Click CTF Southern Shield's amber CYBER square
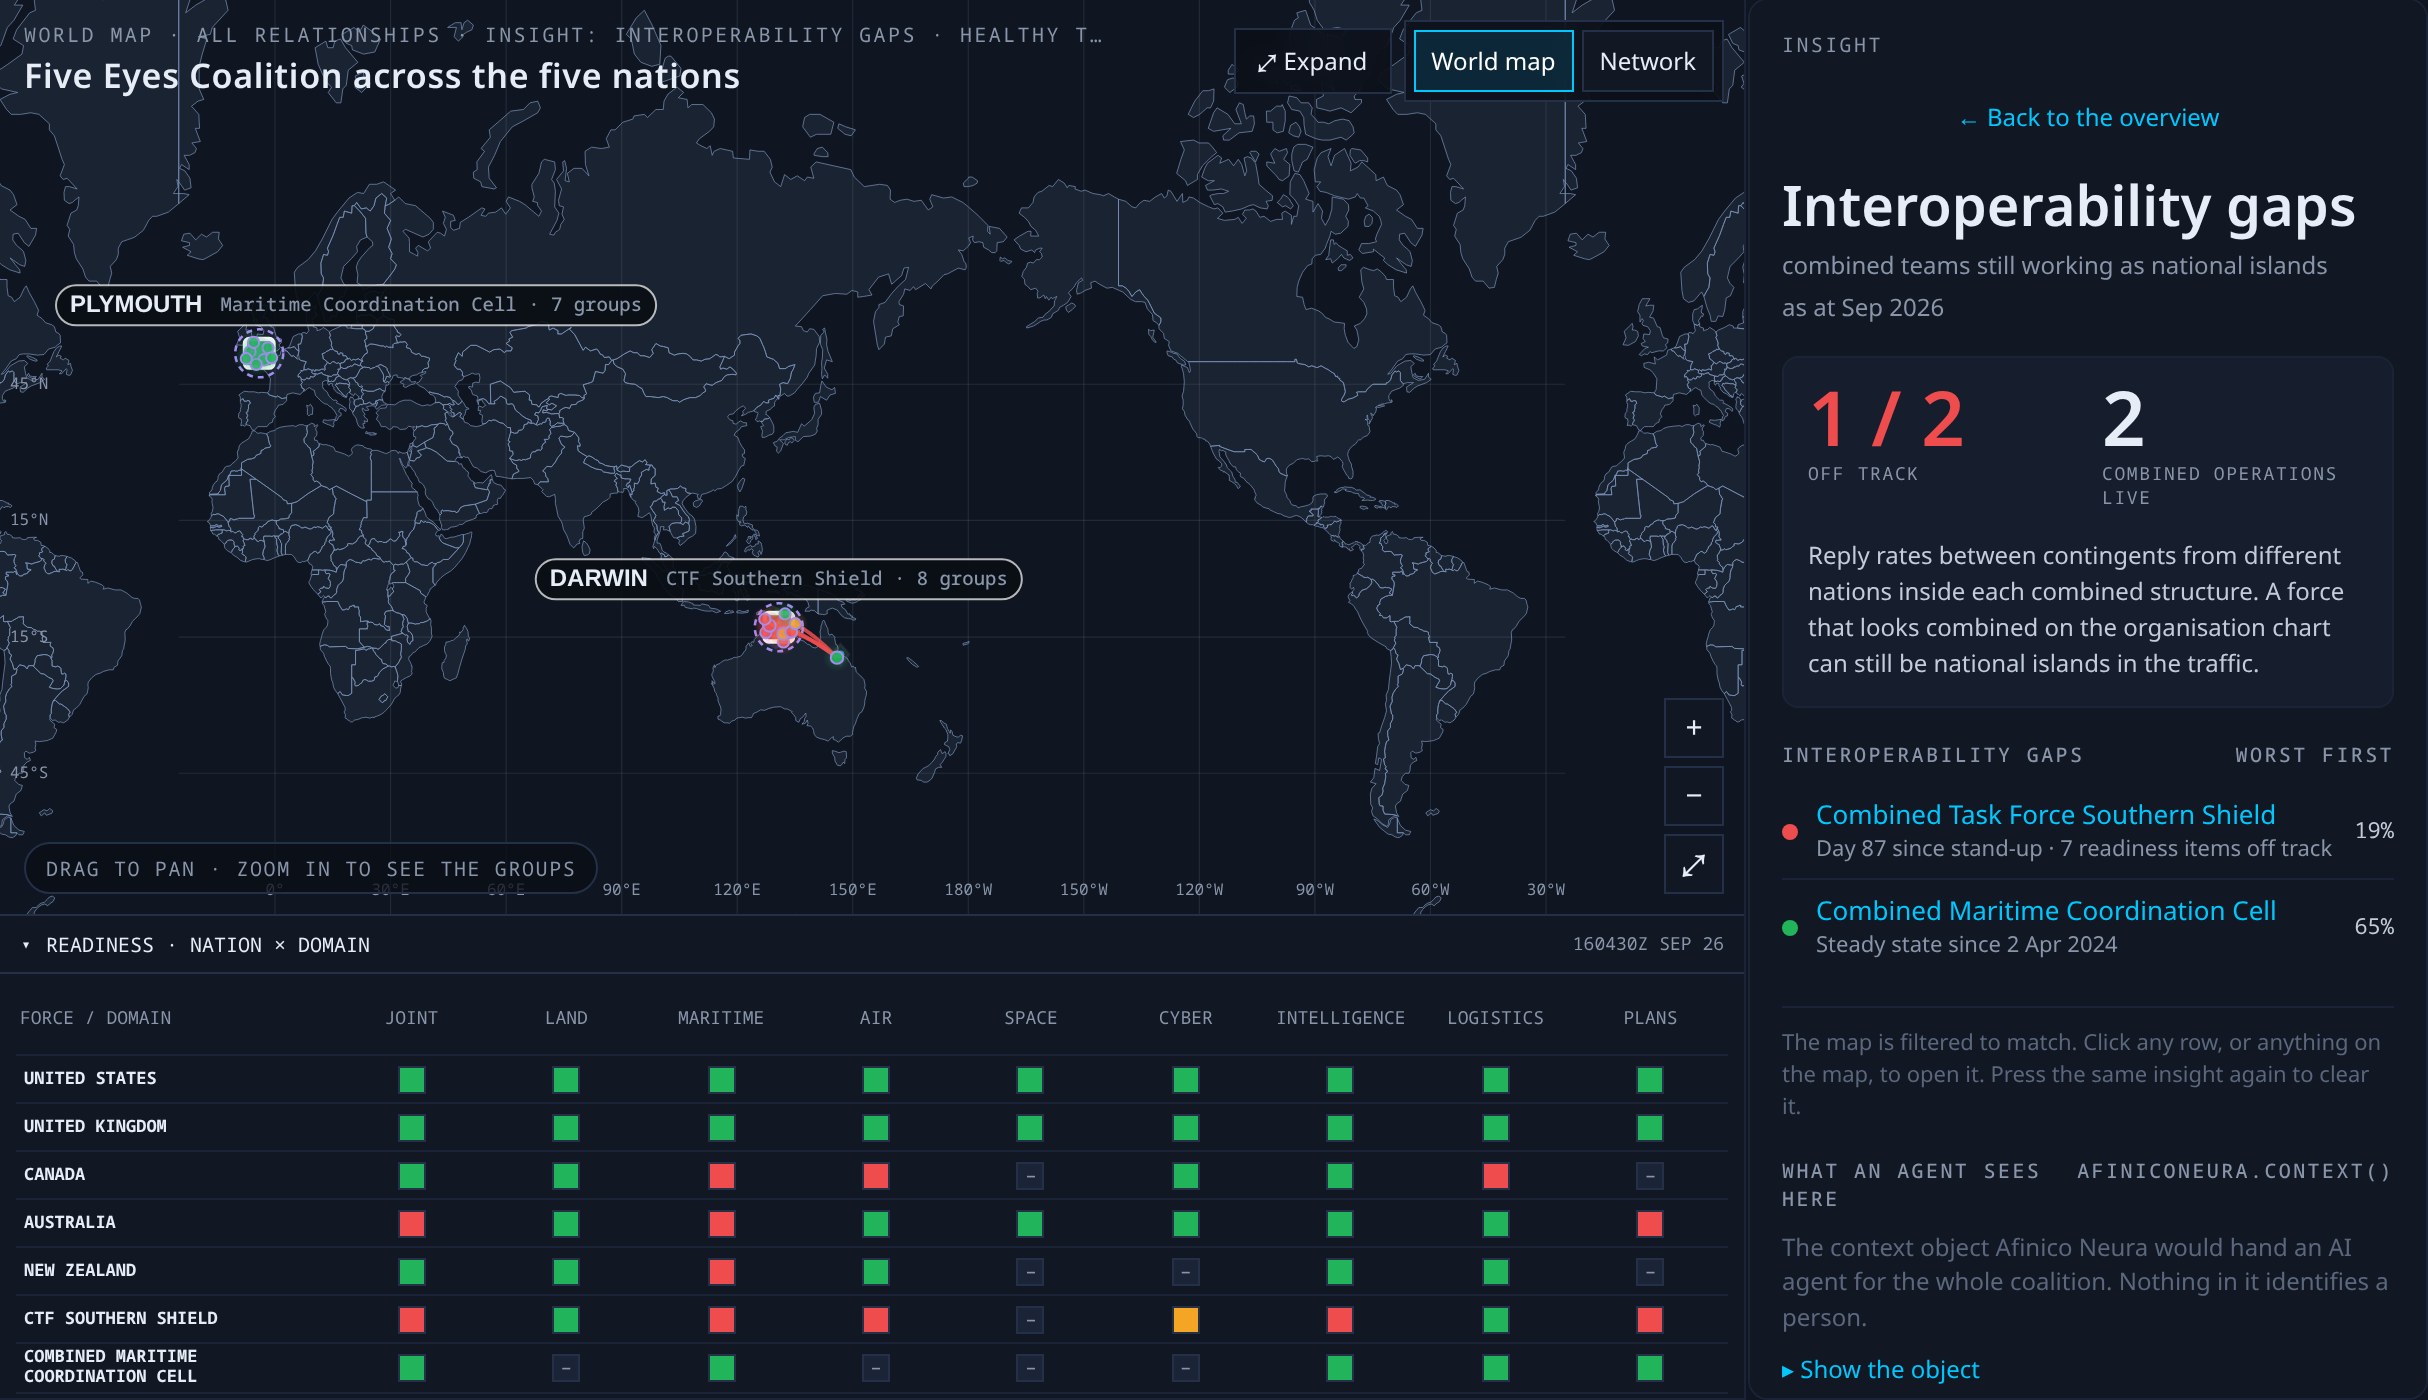 [x=1185, y=1320]
